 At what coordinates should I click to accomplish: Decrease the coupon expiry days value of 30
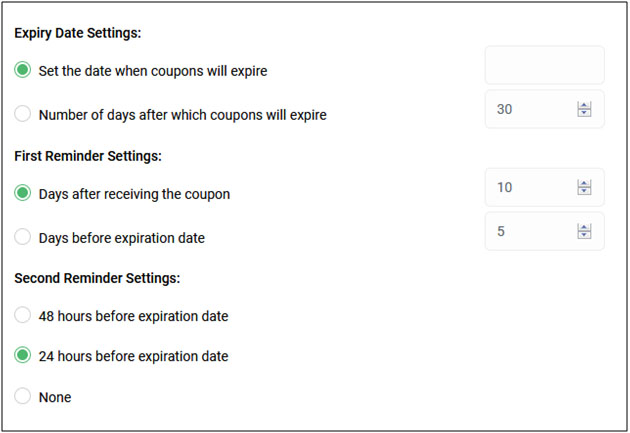click(584, 113)
